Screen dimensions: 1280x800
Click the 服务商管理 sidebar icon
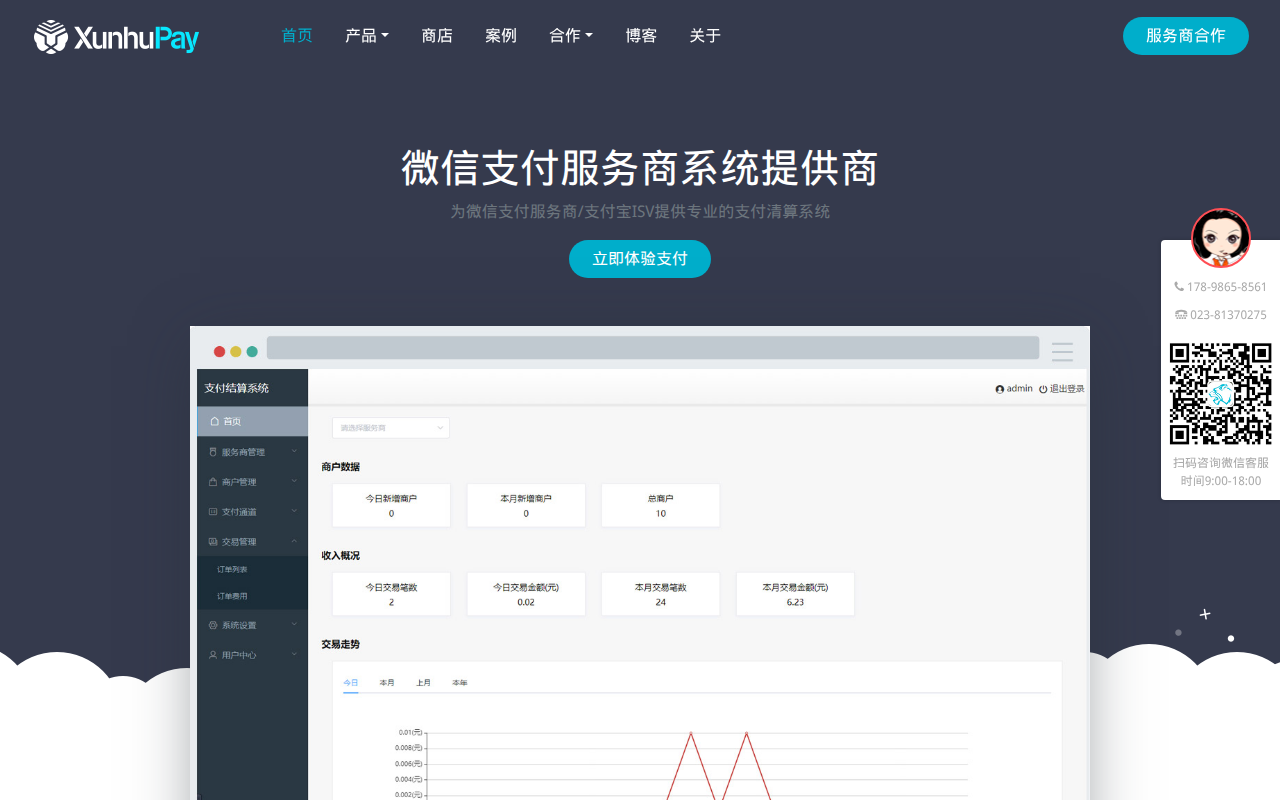(x=213, y=452)
